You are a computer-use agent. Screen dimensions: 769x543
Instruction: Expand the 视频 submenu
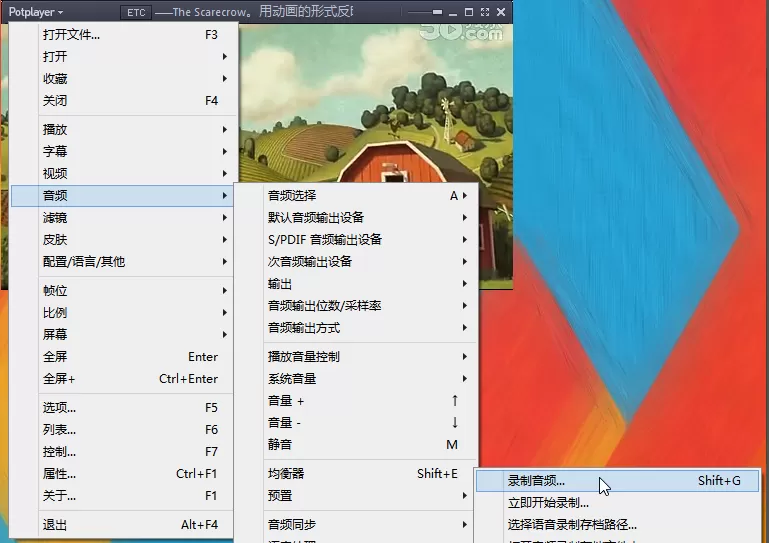pyautogui.click(x=123, y=174)
